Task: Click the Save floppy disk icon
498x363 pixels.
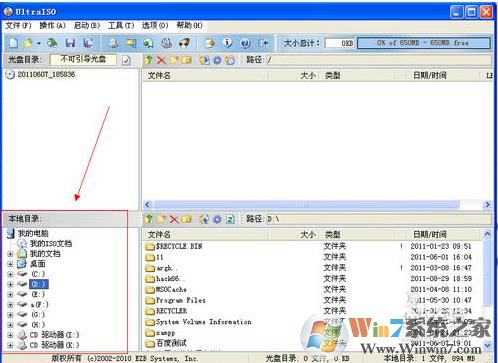Action: pos(70,43)
